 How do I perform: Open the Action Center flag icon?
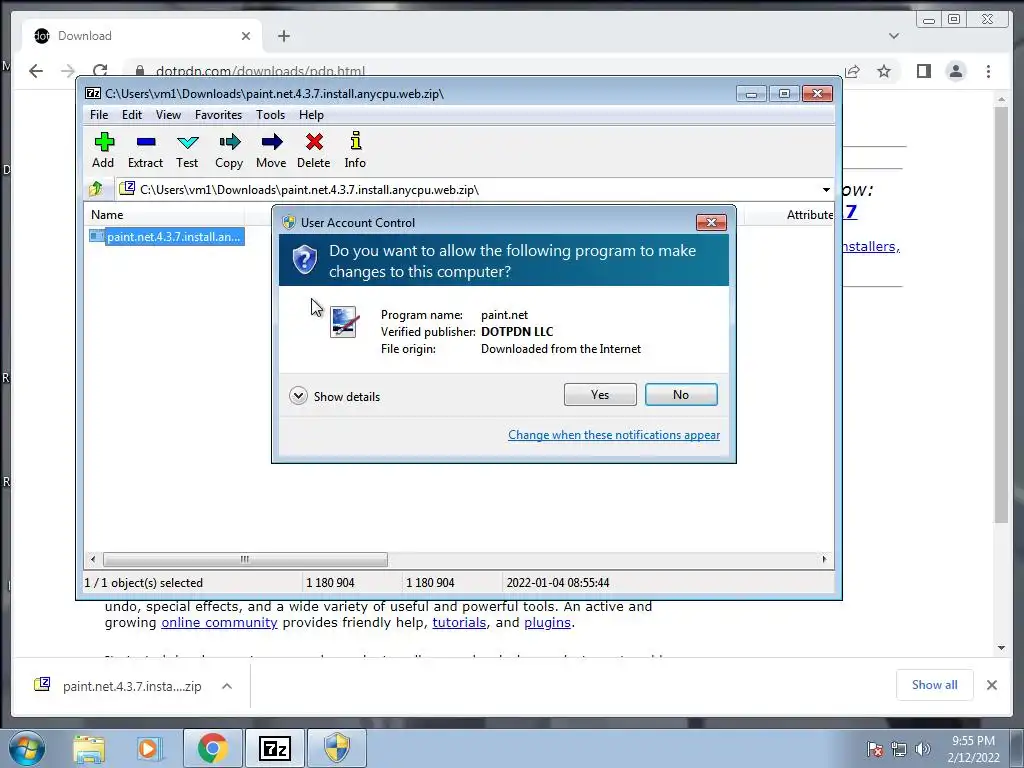click(x=875, y=749)
